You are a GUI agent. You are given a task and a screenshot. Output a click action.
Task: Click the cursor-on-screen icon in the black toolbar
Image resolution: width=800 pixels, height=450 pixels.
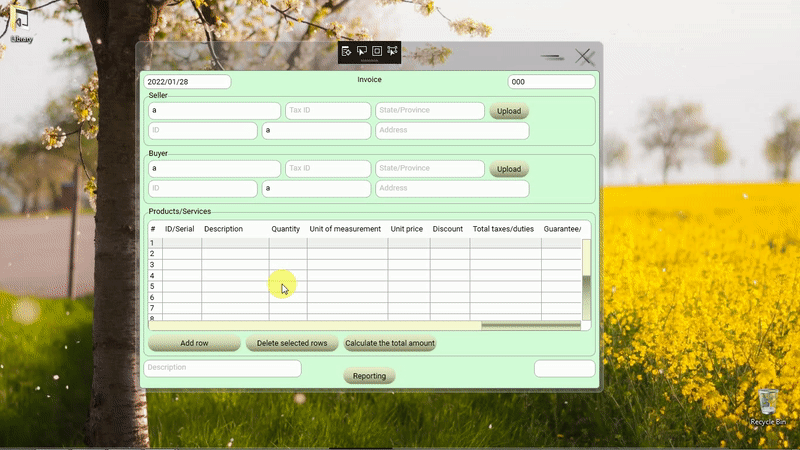(x=362, y=51)
